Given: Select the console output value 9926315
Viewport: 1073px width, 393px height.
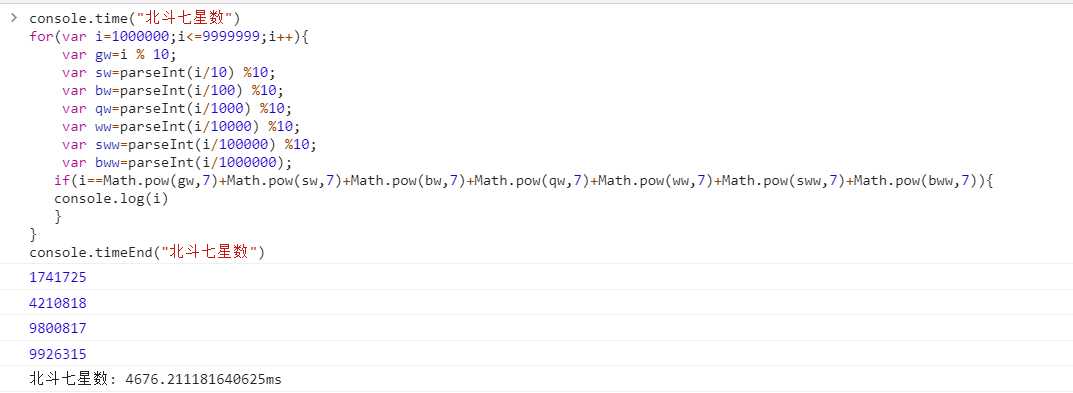Looking at the screenshot, I should (x=58, y=353).
